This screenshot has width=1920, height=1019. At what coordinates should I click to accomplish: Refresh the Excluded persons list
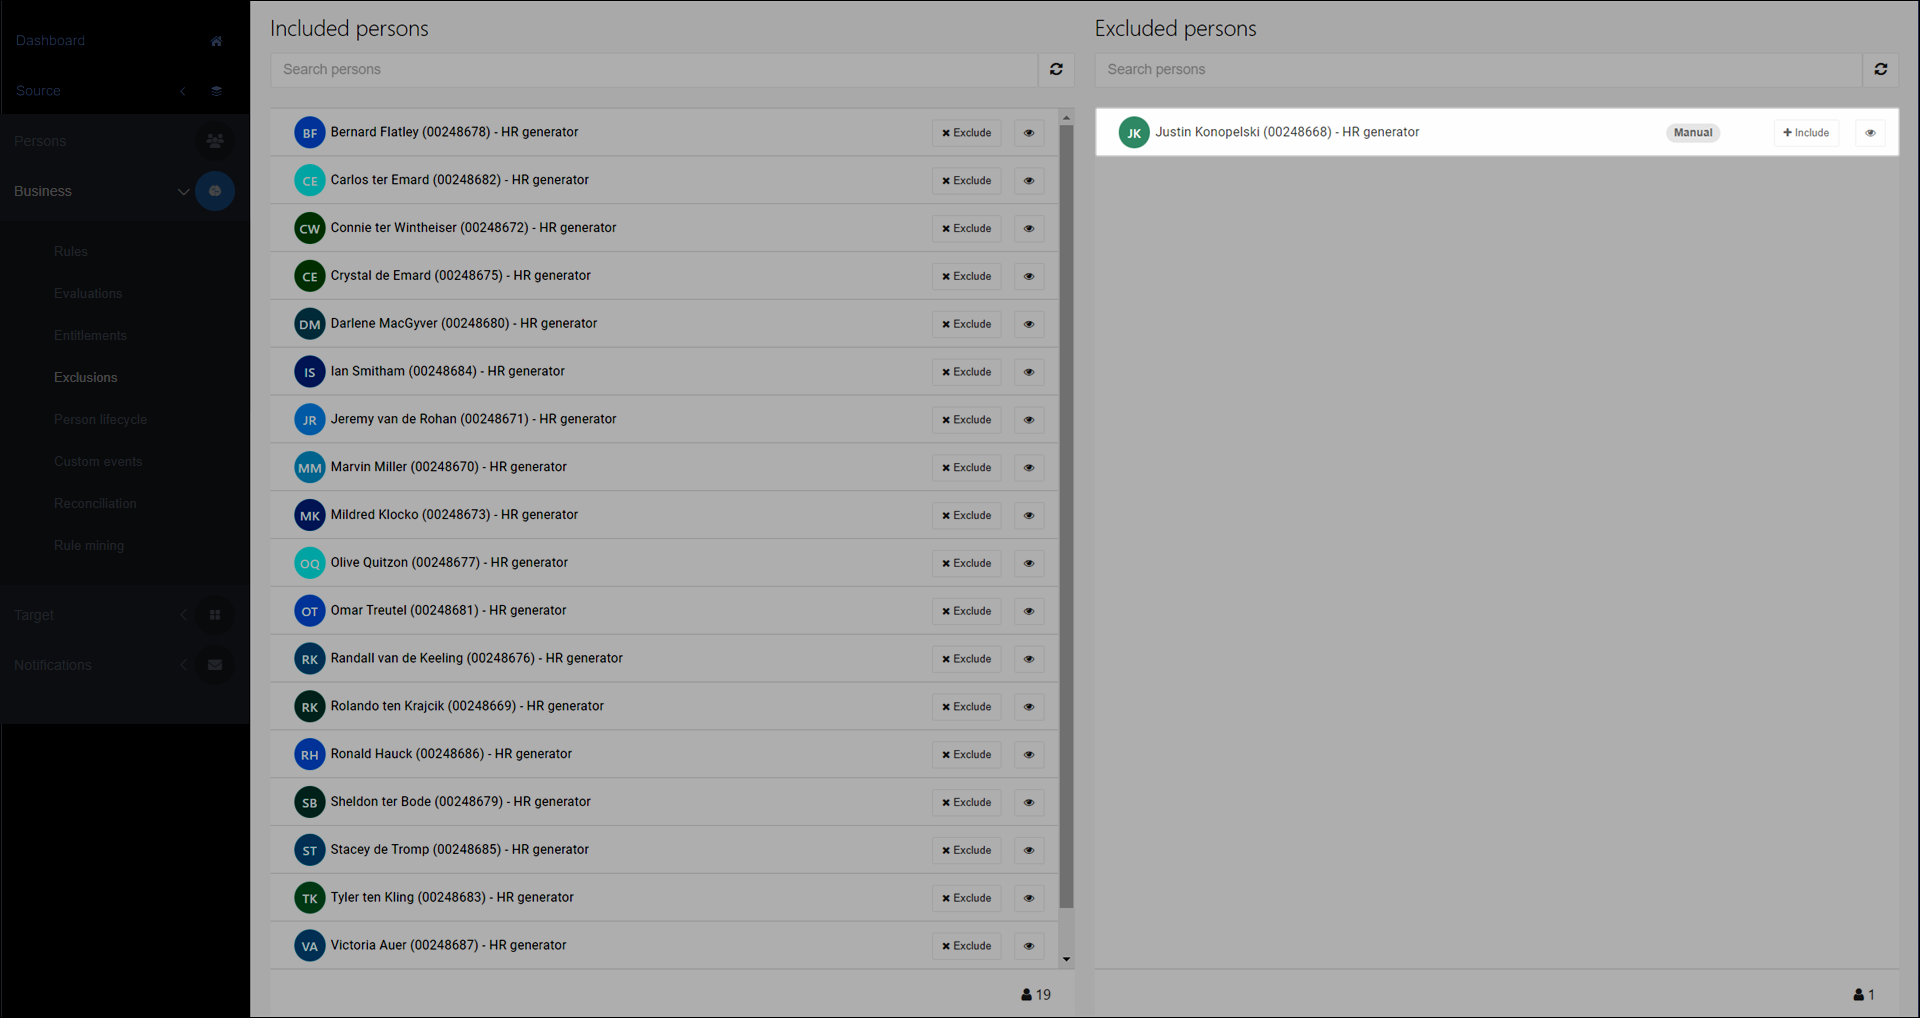1880,69
